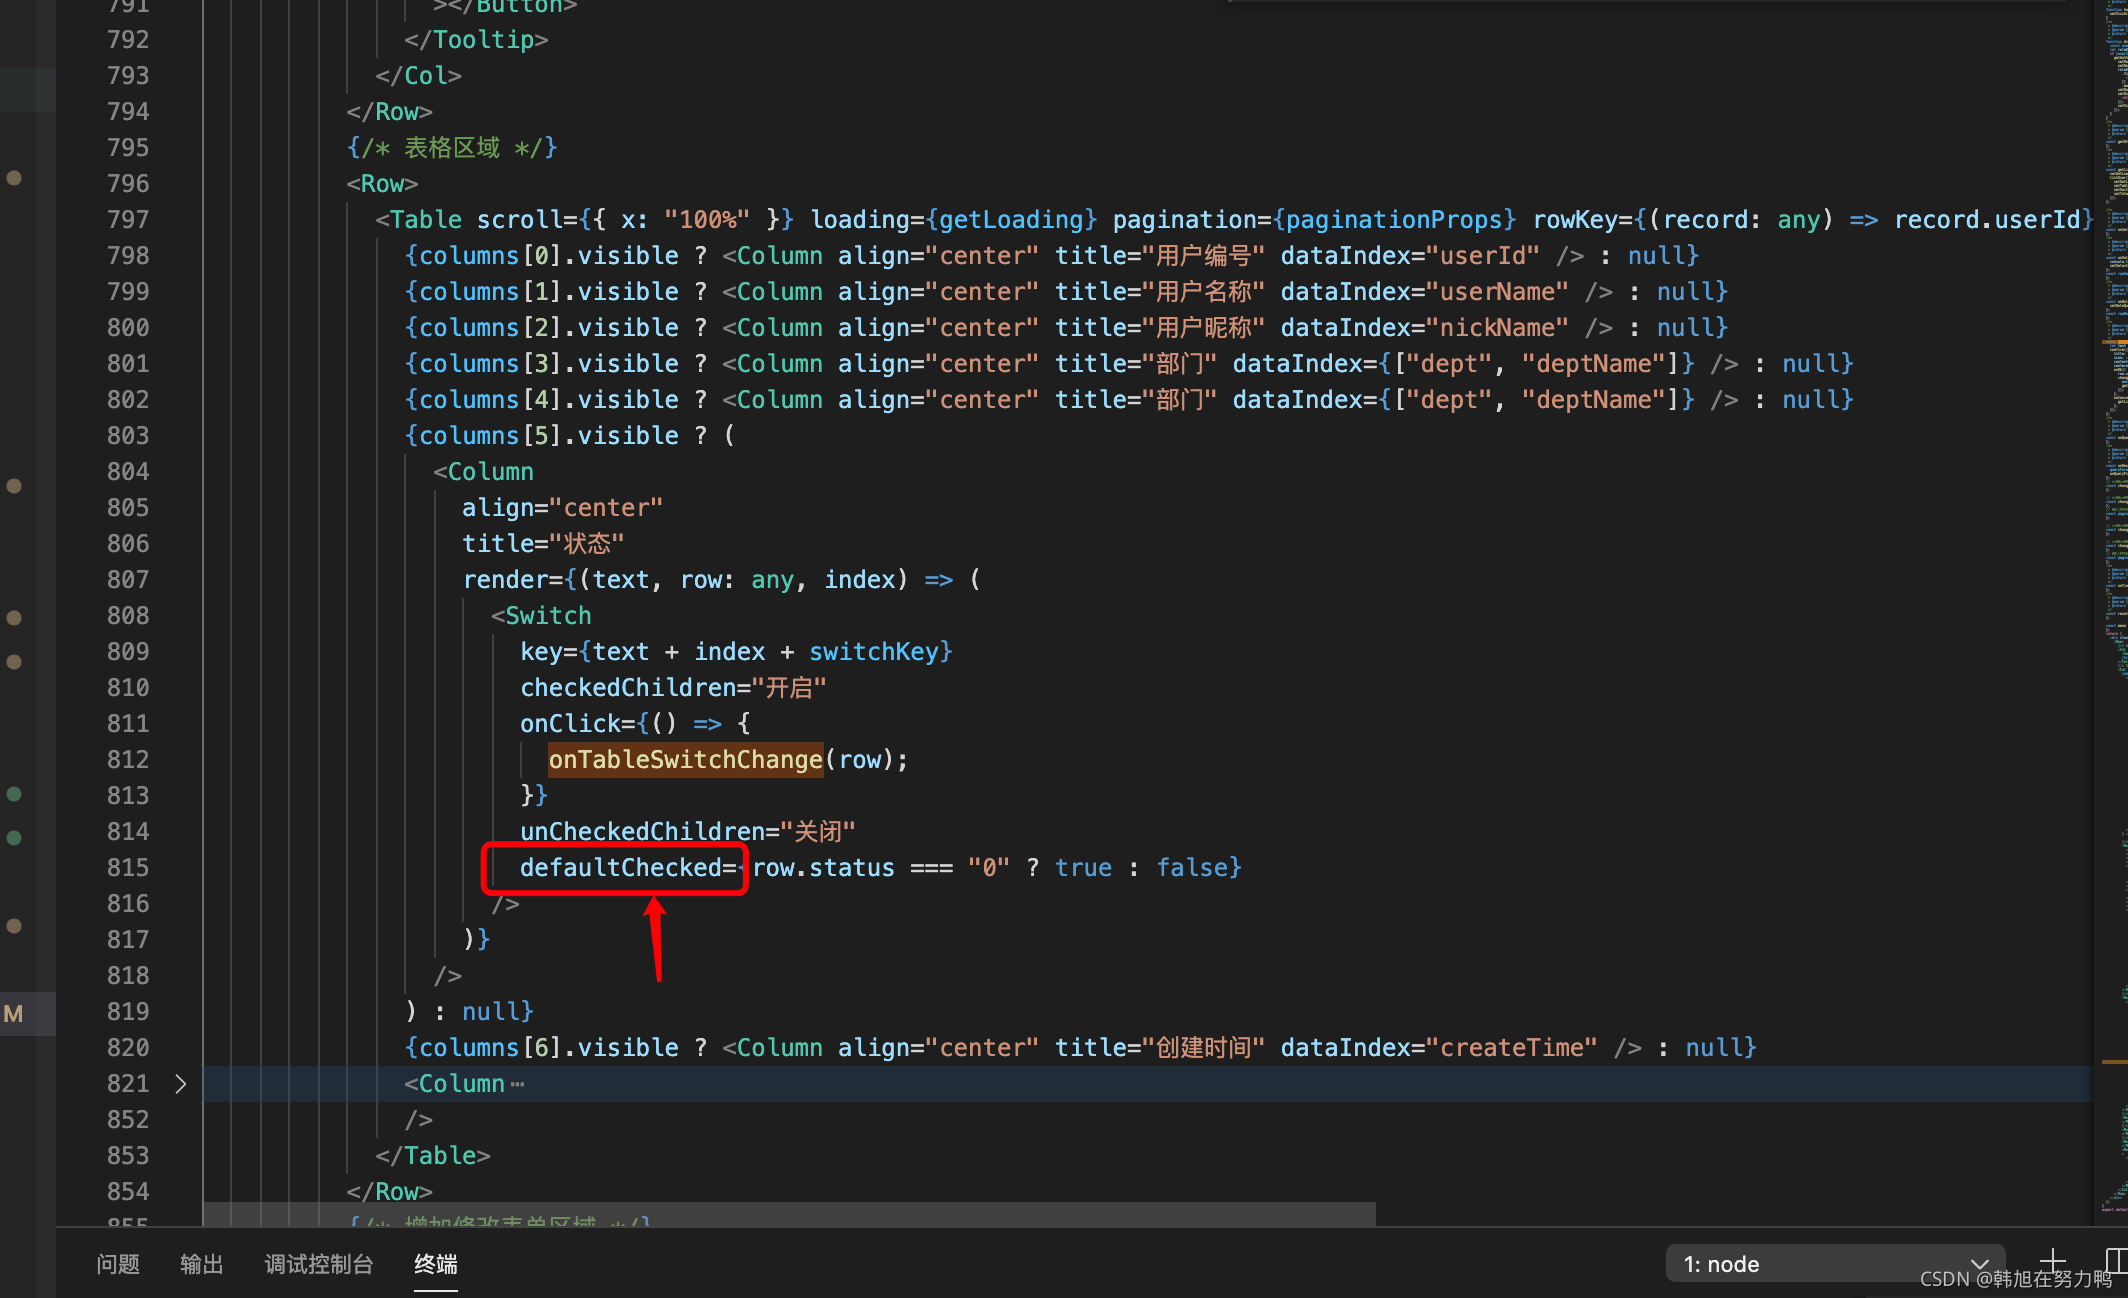
Task: Click line number 815 in the gutter
Action: [128, 868]
